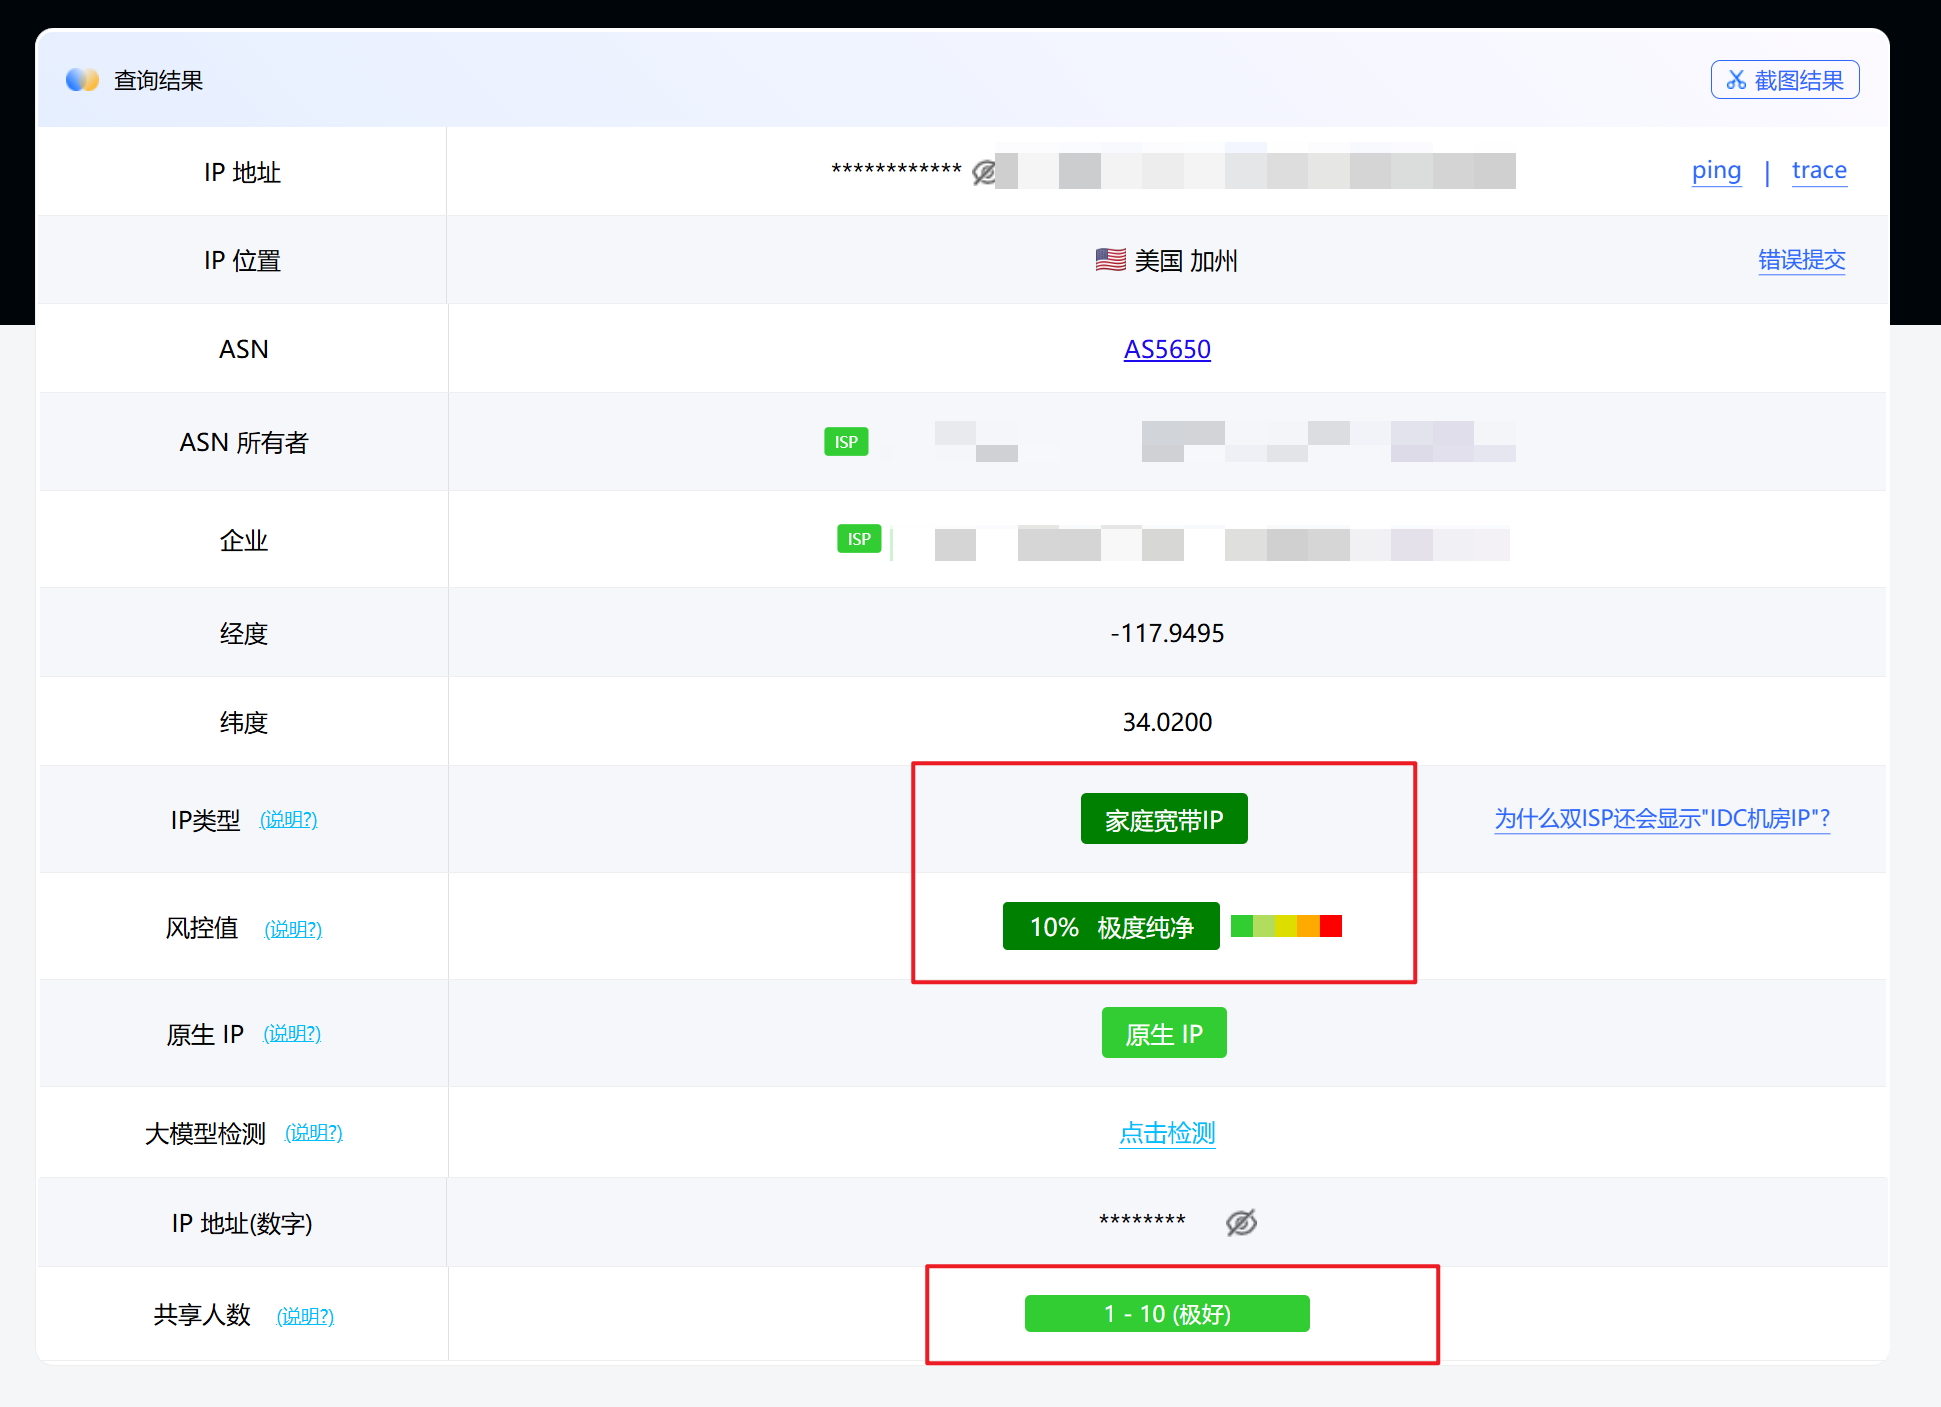This screenshot has height=1407, width=1941.
Task: Select the longitude value -117.9495
Action: tap(1167, 633)
